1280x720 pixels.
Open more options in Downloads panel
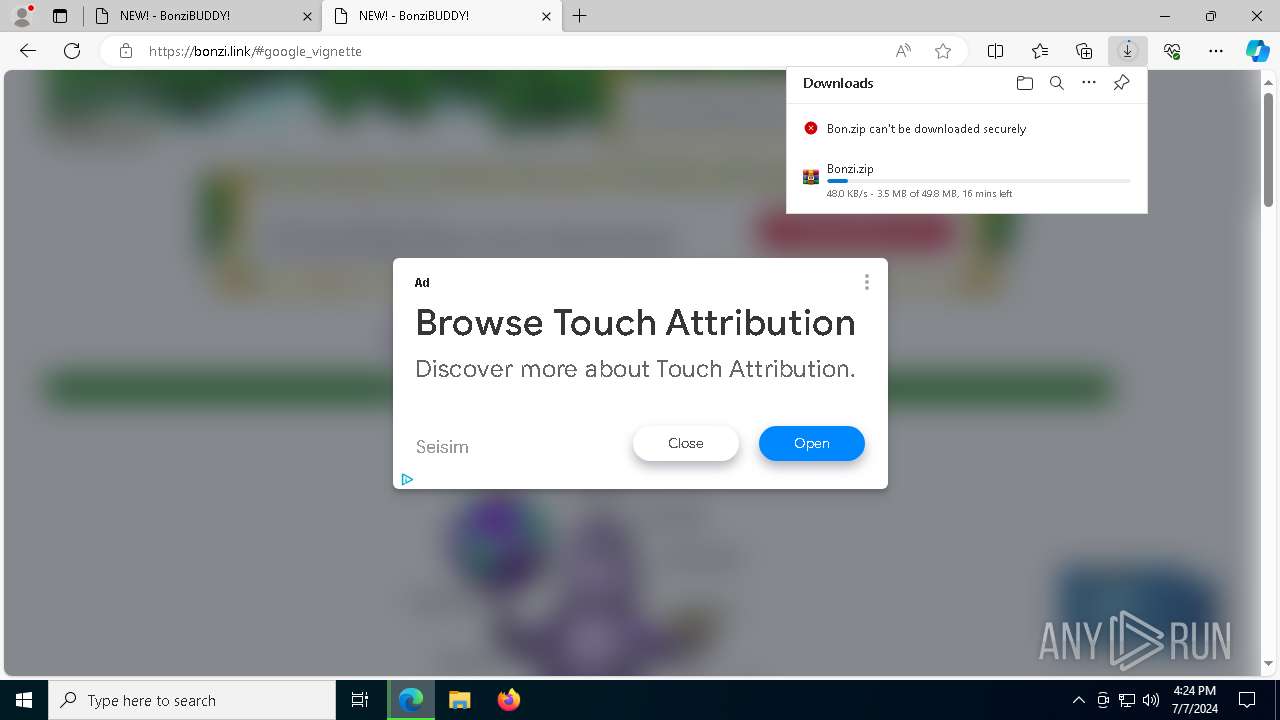point(1089,83)
